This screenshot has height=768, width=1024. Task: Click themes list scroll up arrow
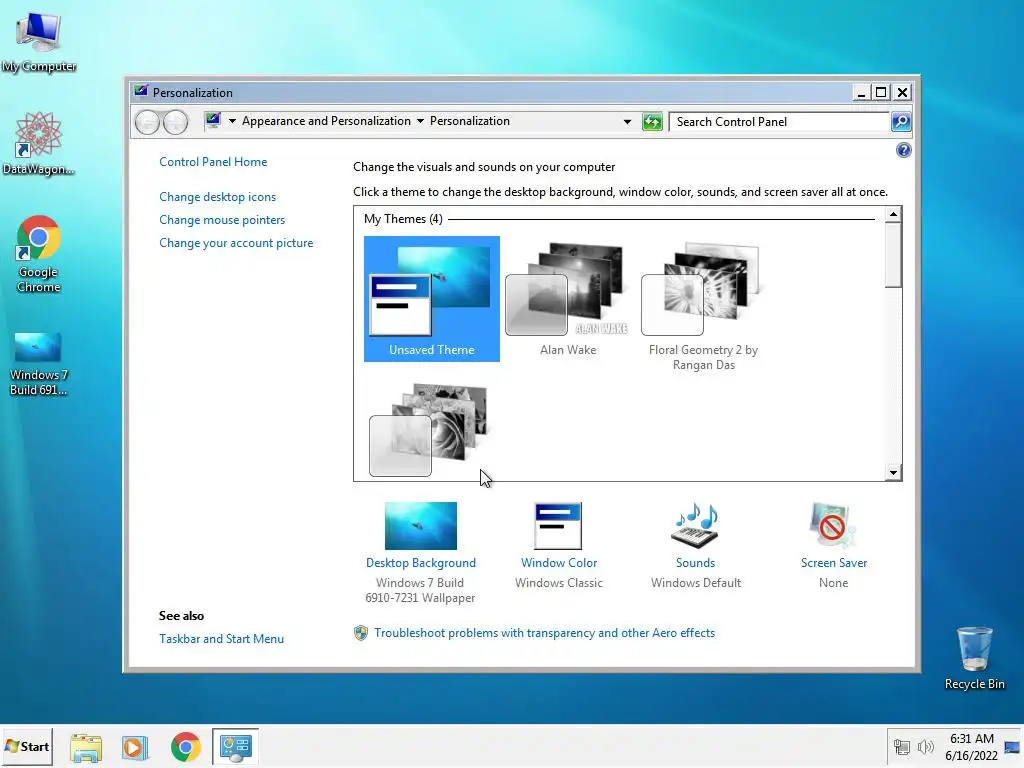point(893,214)
